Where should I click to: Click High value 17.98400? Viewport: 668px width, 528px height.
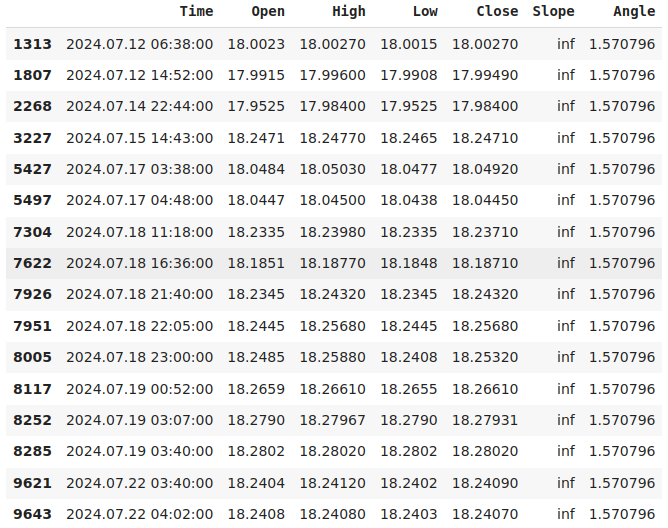(332, 106)
